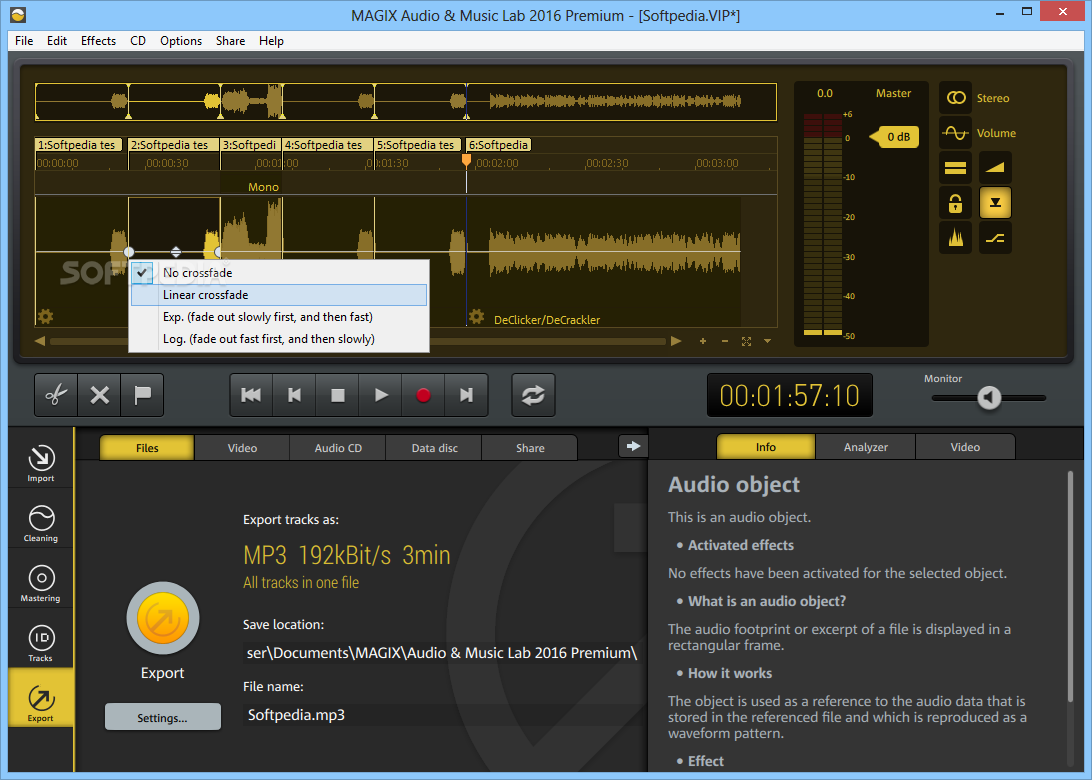
Task: Open the CD menu
Action: pyautogui.click(x=138, y=40)
